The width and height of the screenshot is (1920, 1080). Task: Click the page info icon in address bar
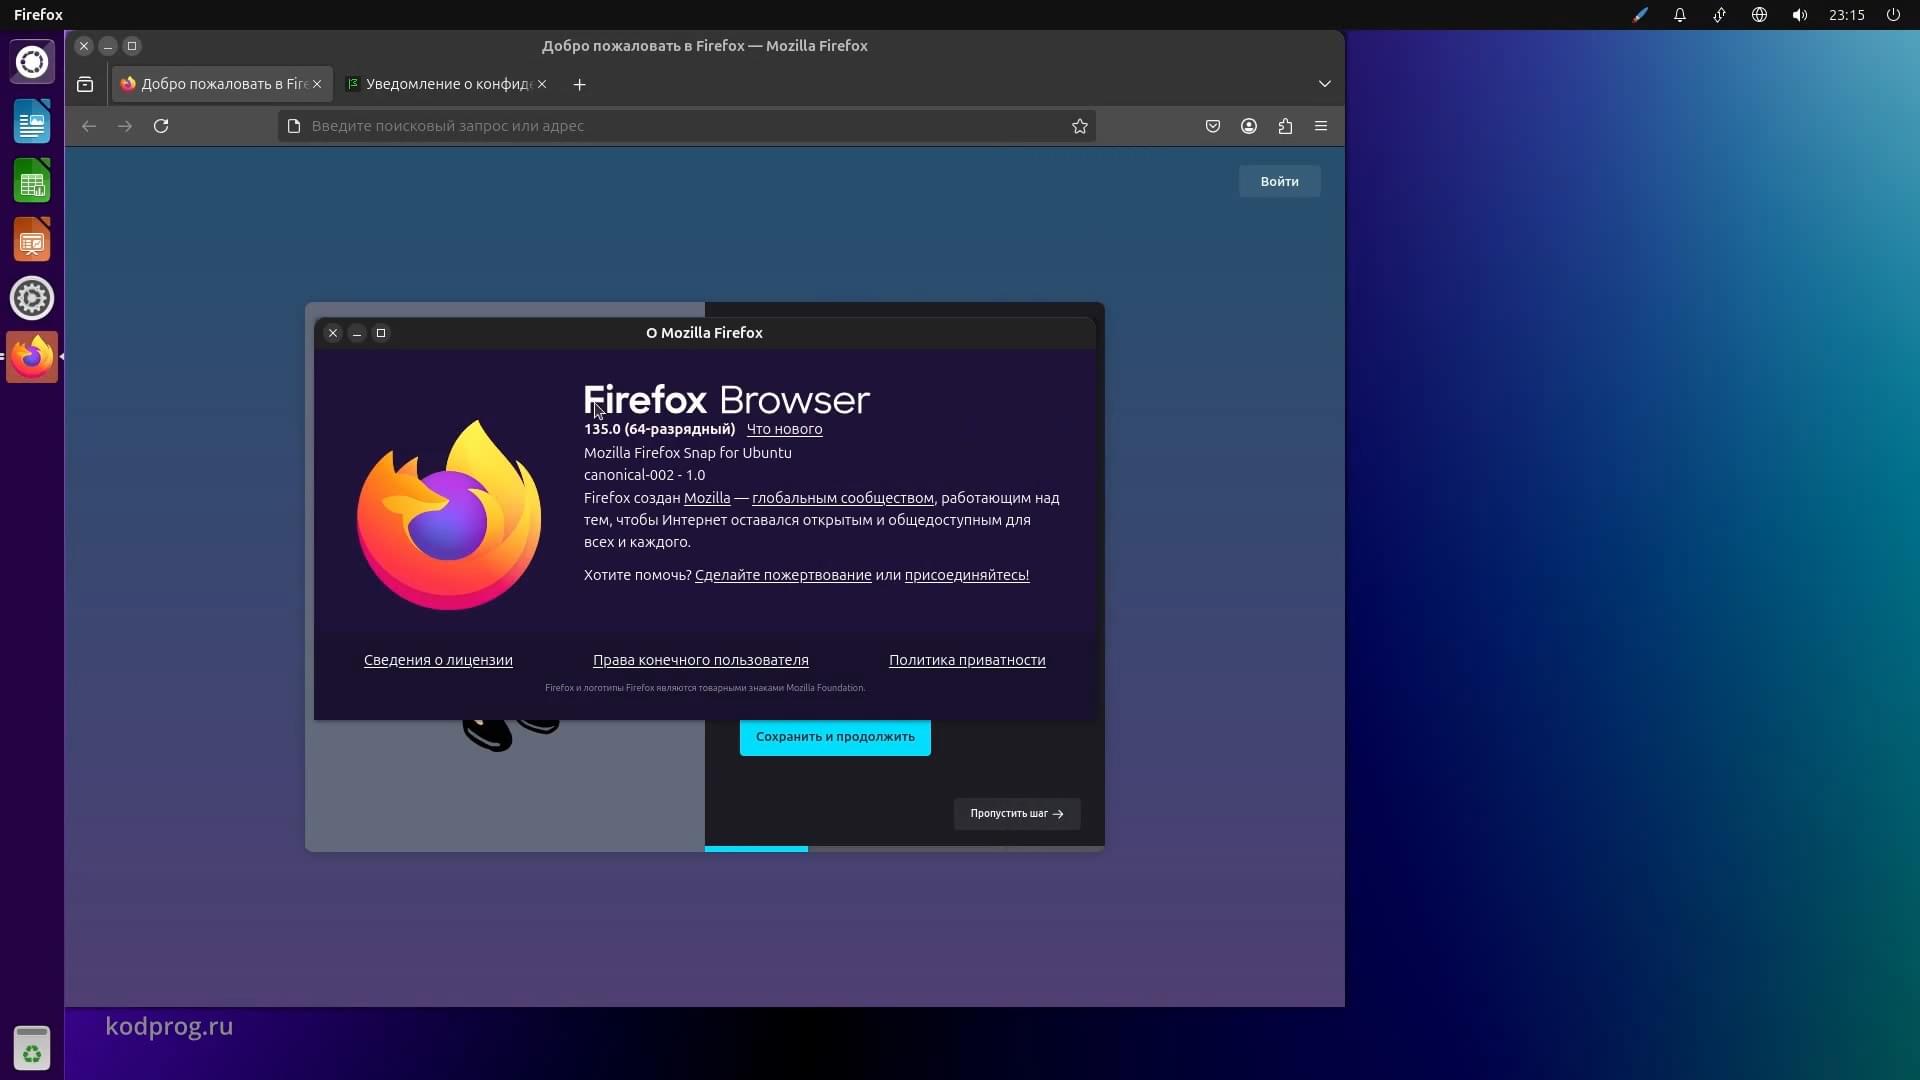[x=294, y=126]
